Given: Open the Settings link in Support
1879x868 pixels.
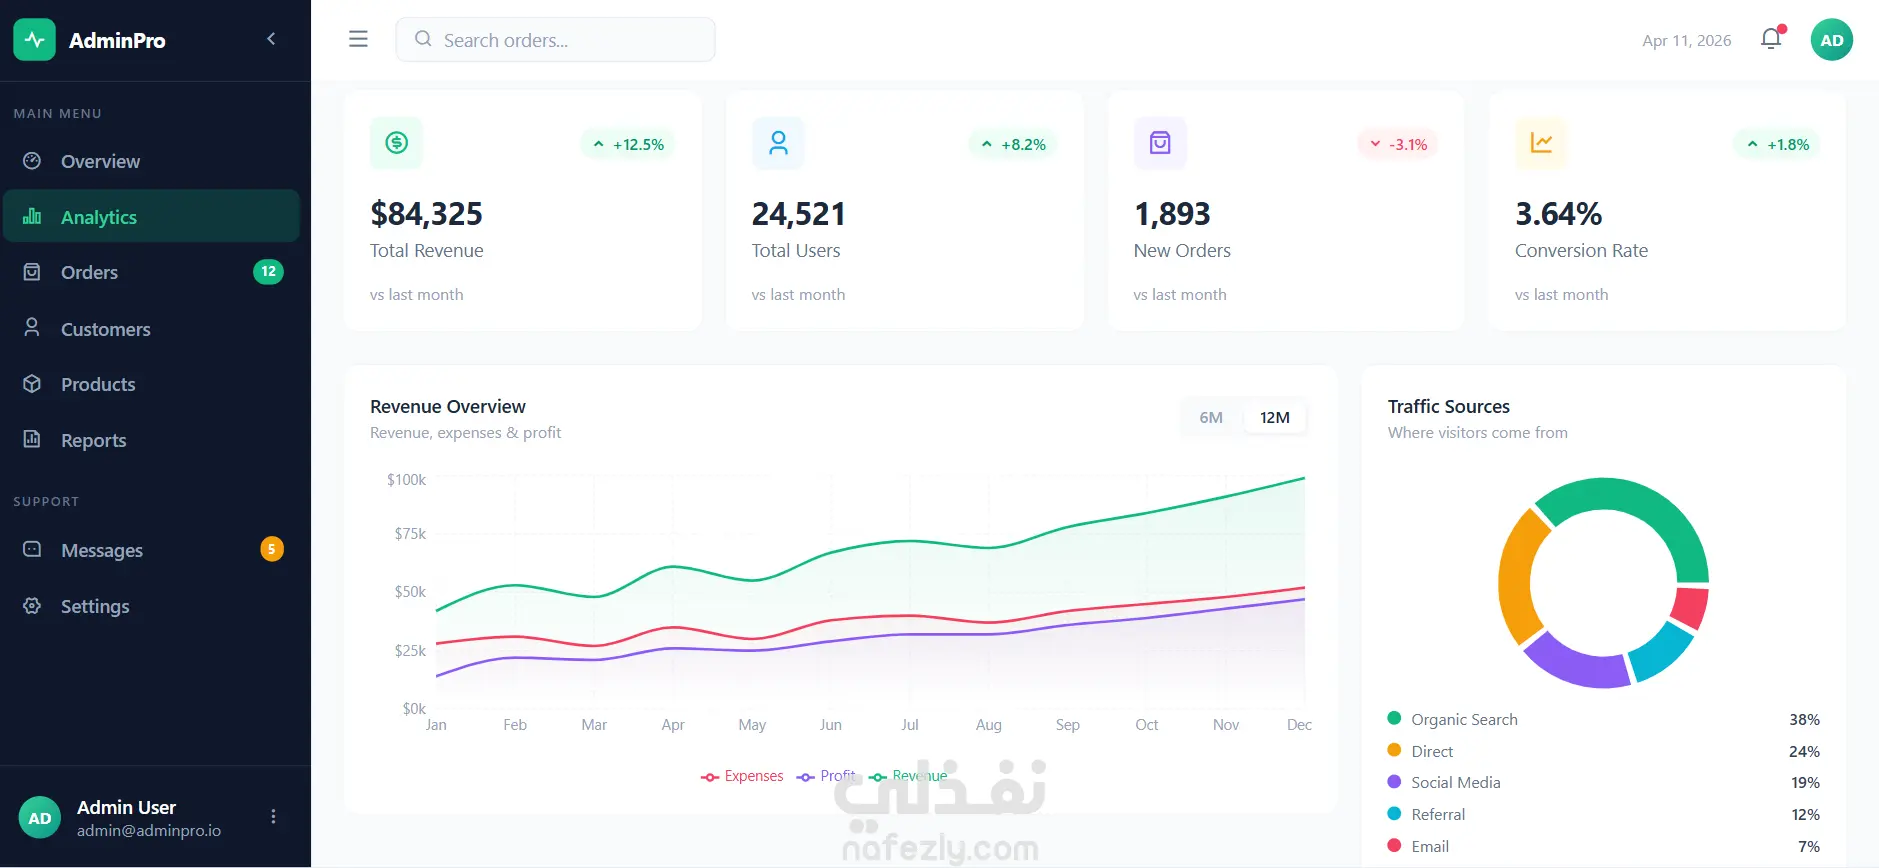Looking at the screenshot, I should point(151,606).
